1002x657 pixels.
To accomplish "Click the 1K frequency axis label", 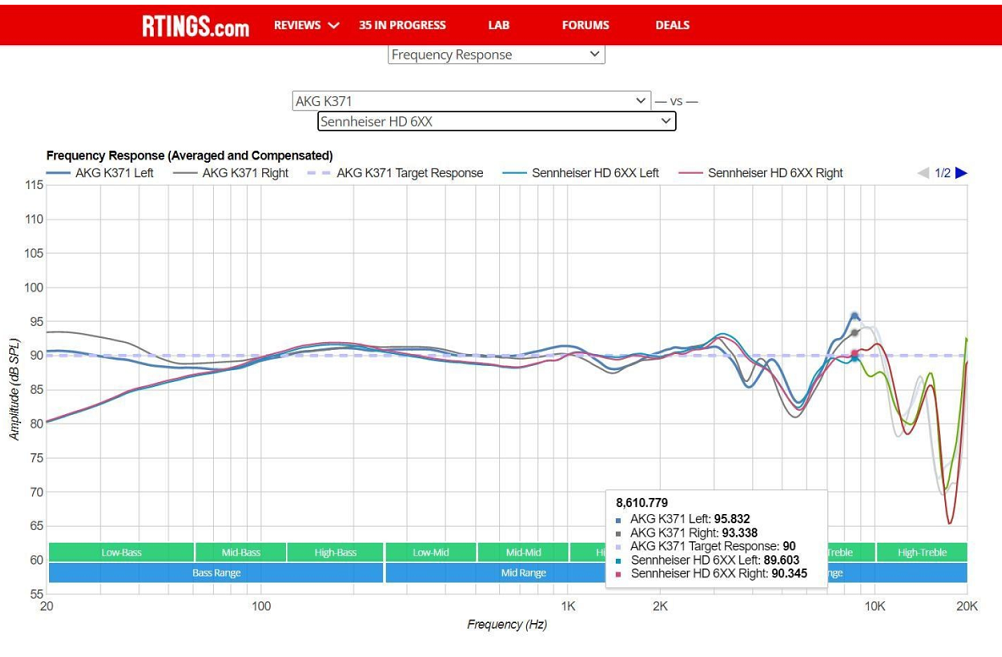I will pyautogui.click(x=567, y=606).
